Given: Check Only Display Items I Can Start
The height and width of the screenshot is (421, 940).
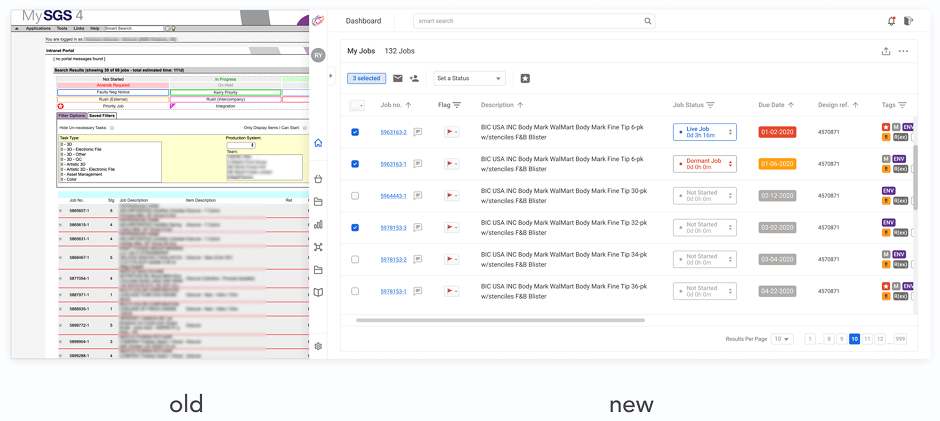Looking at the screenshot, I should (x=305, y=128).
